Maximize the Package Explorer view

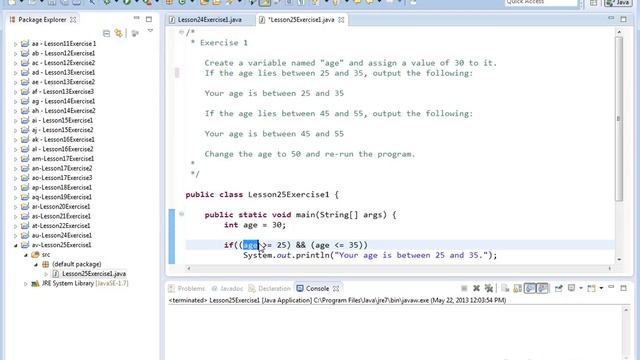pos(149,19)
